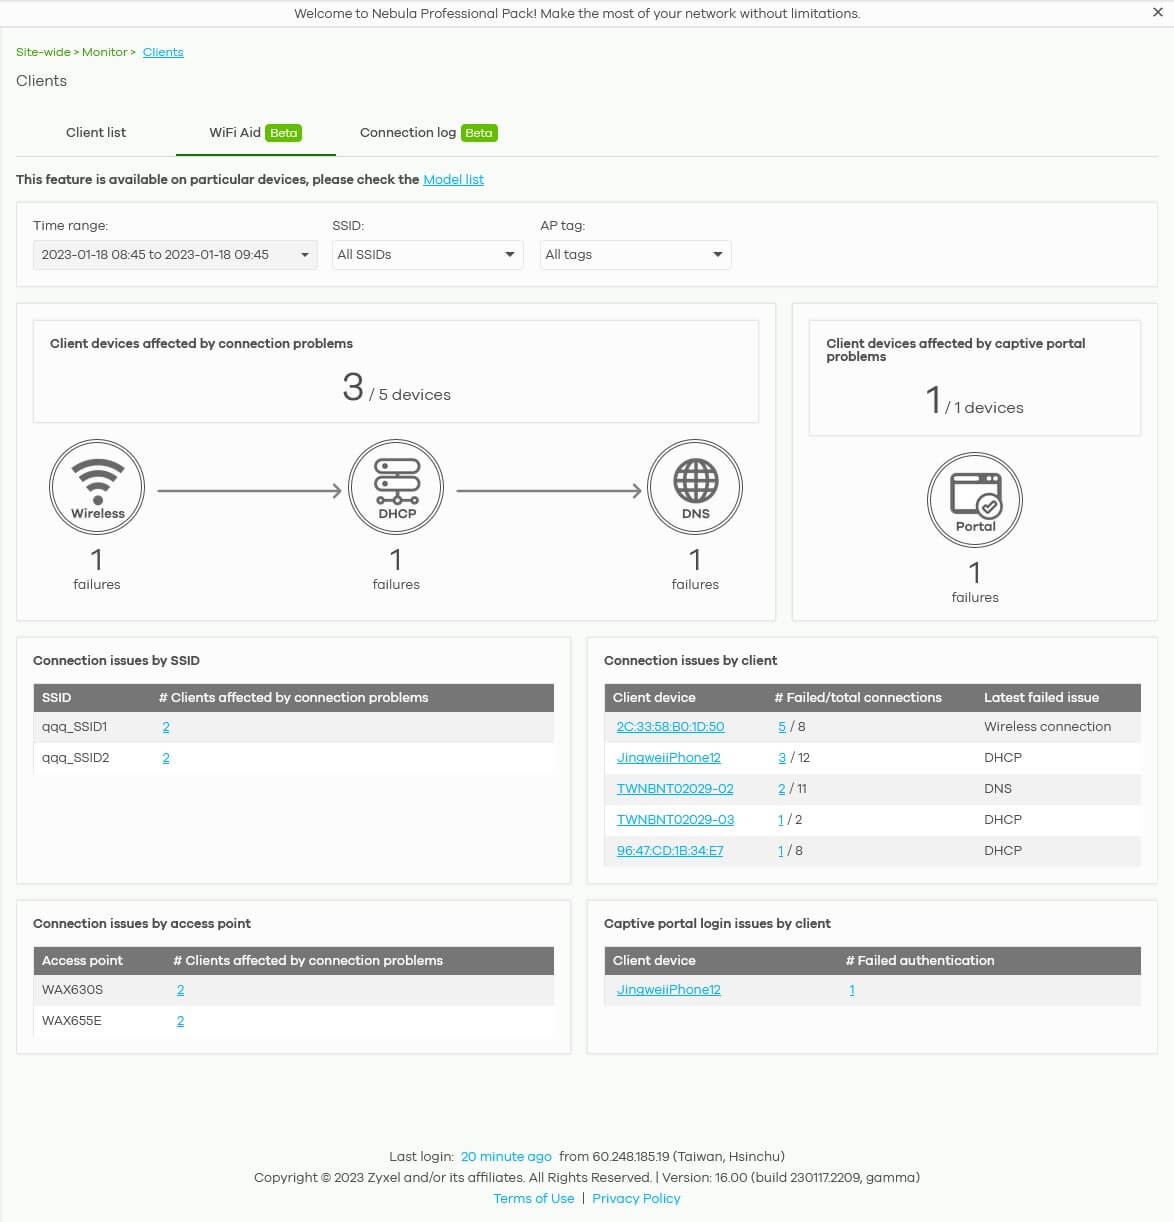Click the 20 minute ago login link

point(506,1156)
